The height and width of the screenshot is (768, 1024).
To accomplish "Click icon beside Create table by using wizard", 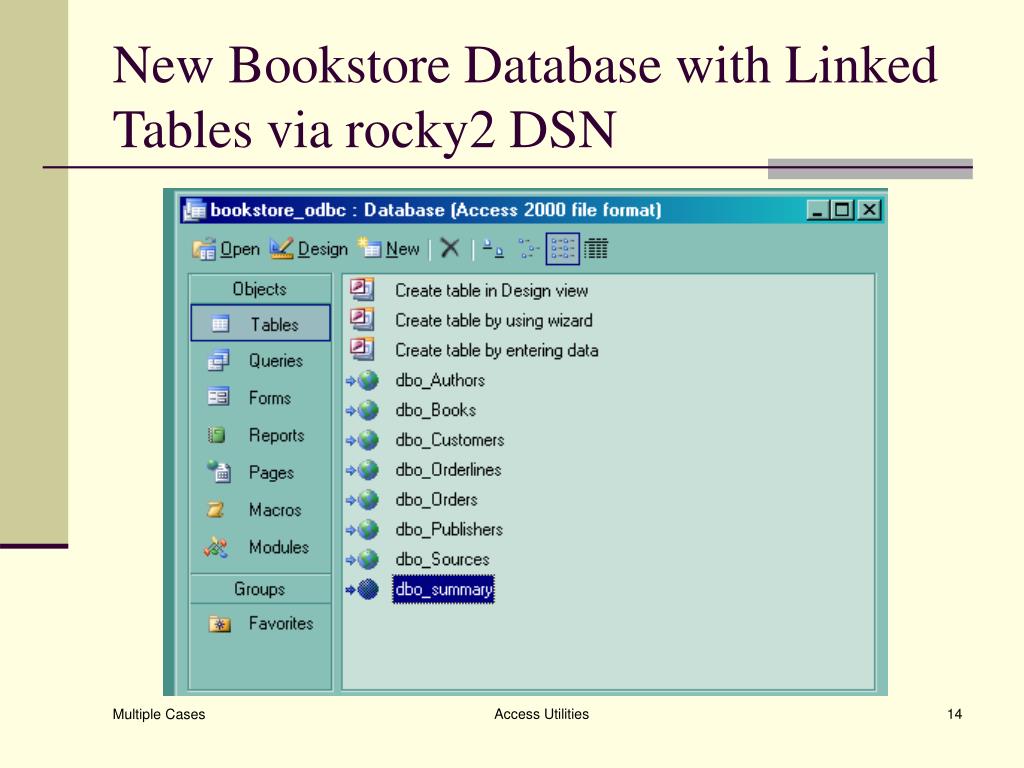I will (362, 319).
